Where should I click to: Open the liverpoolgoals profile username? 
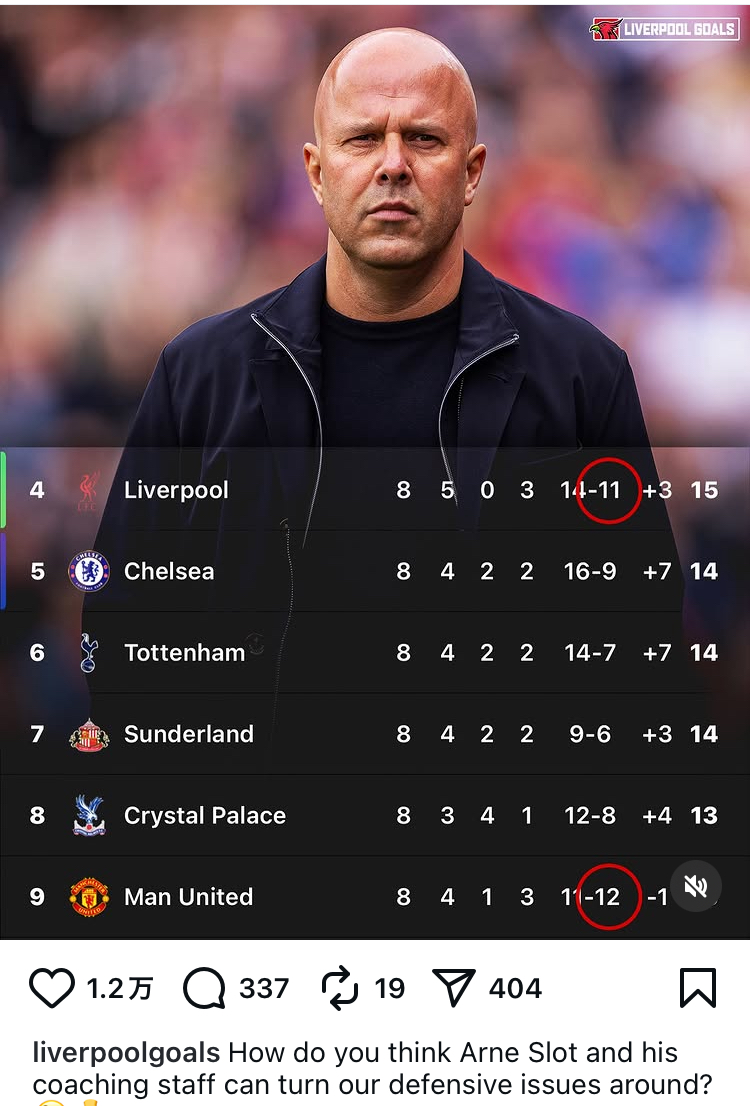pos(126,1053)
